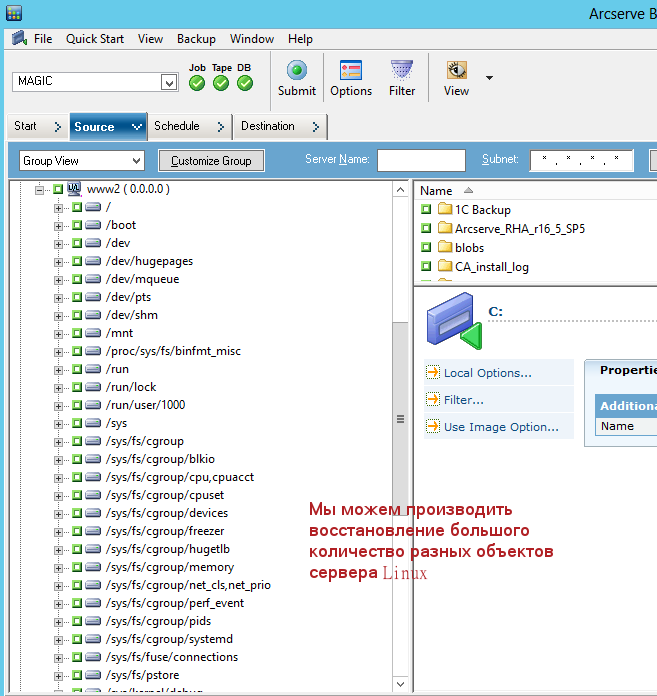The width and height of the screenshot is (657, 696).
Task: Click the /mnt volume drive icon
Action: [x=93, y=333]
